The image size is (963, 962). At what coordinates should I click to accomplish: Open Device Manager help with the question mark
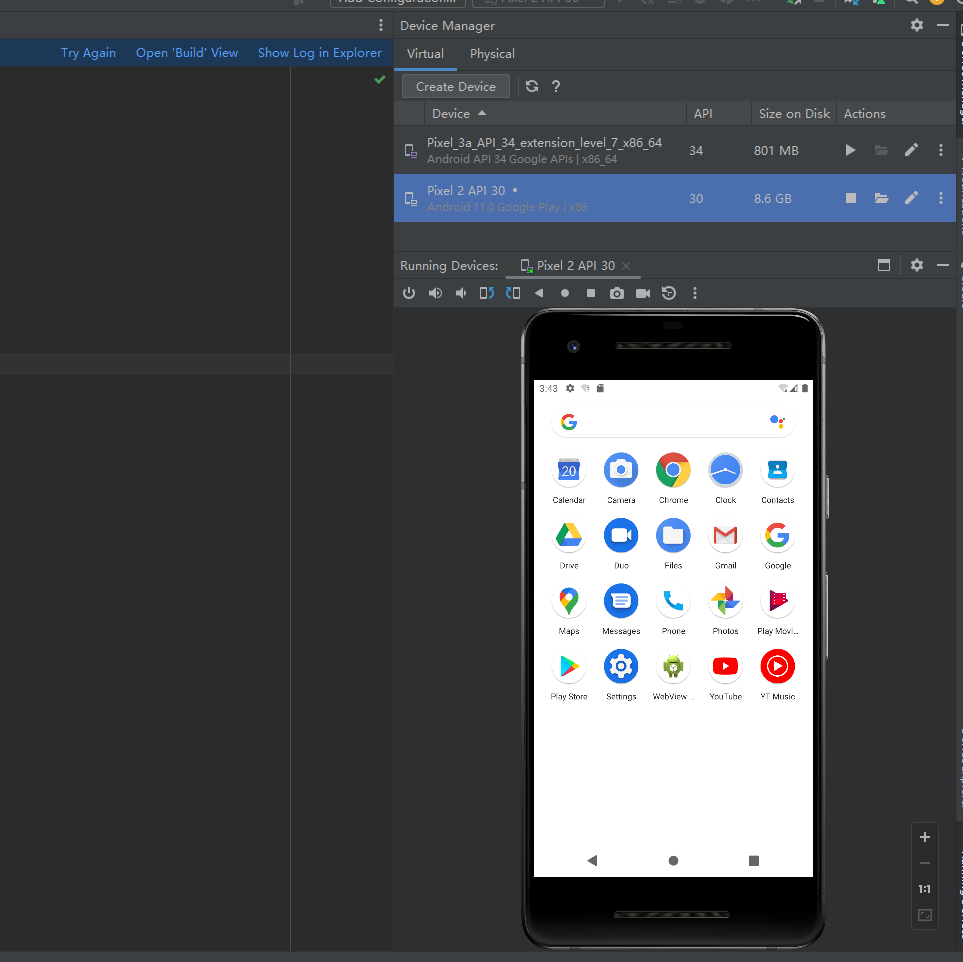tap(555, 86)
